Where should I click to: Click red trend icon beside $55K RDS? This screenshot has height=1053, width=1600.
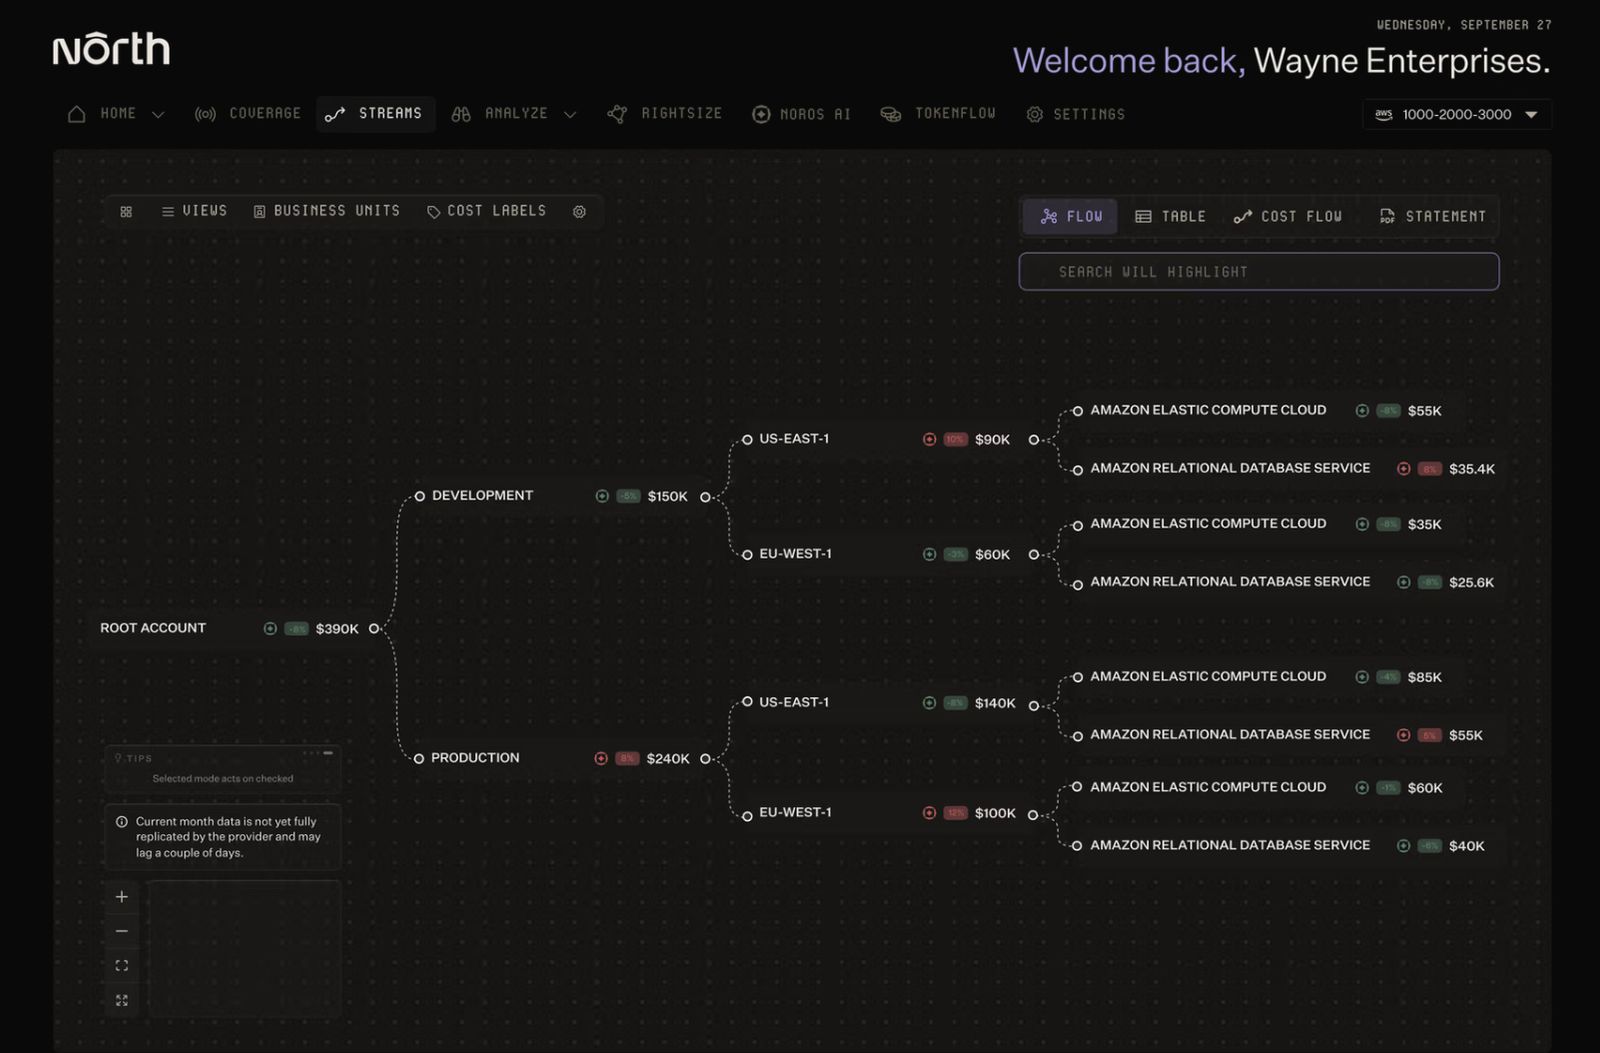[x=1403, y=735]
